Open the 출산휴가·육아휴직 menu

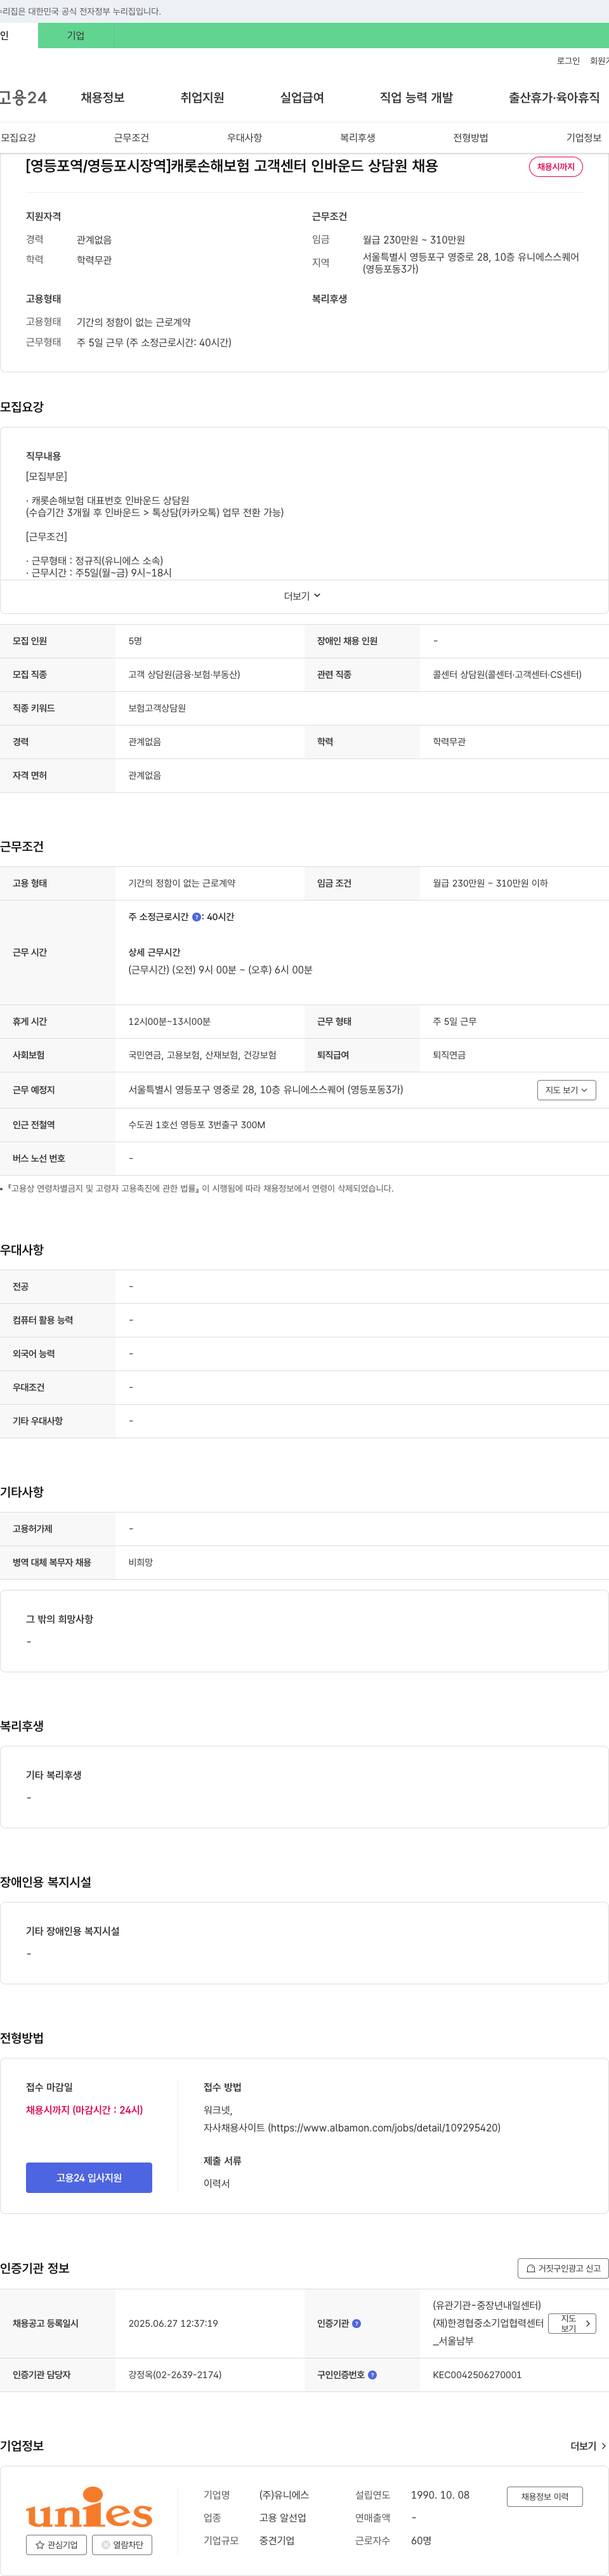point(554,97)
